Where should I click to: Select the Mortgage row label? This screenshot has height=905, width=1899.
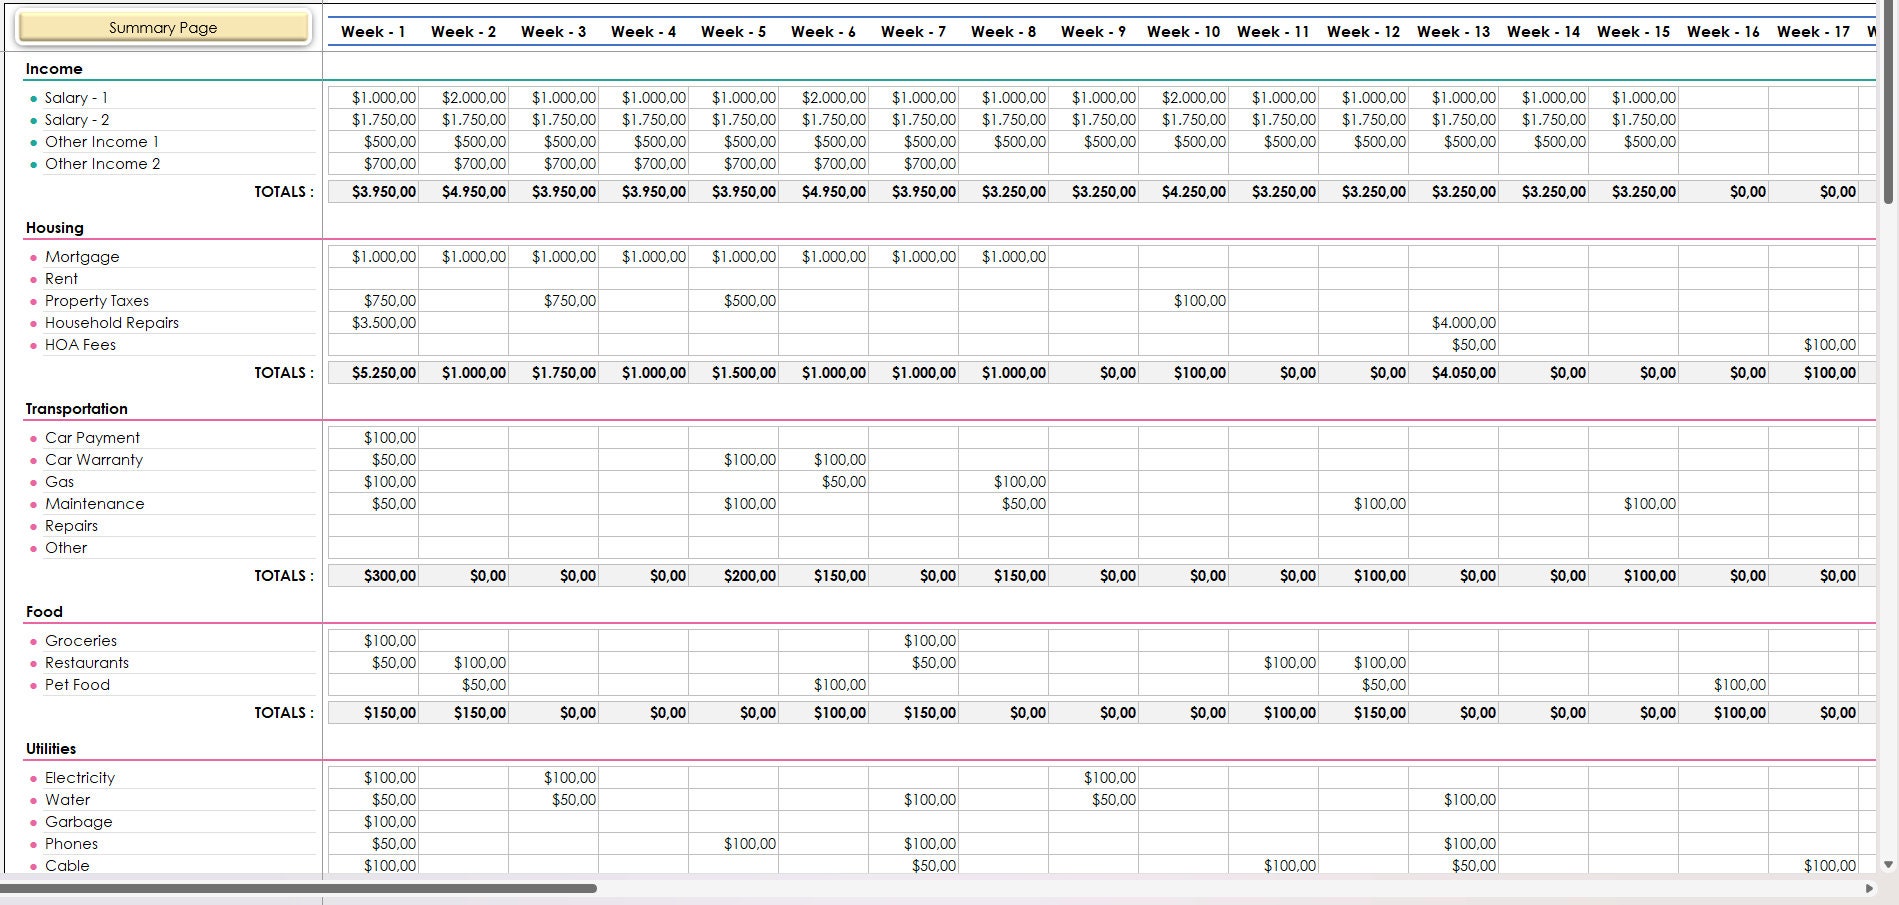(x=82, y=257)
